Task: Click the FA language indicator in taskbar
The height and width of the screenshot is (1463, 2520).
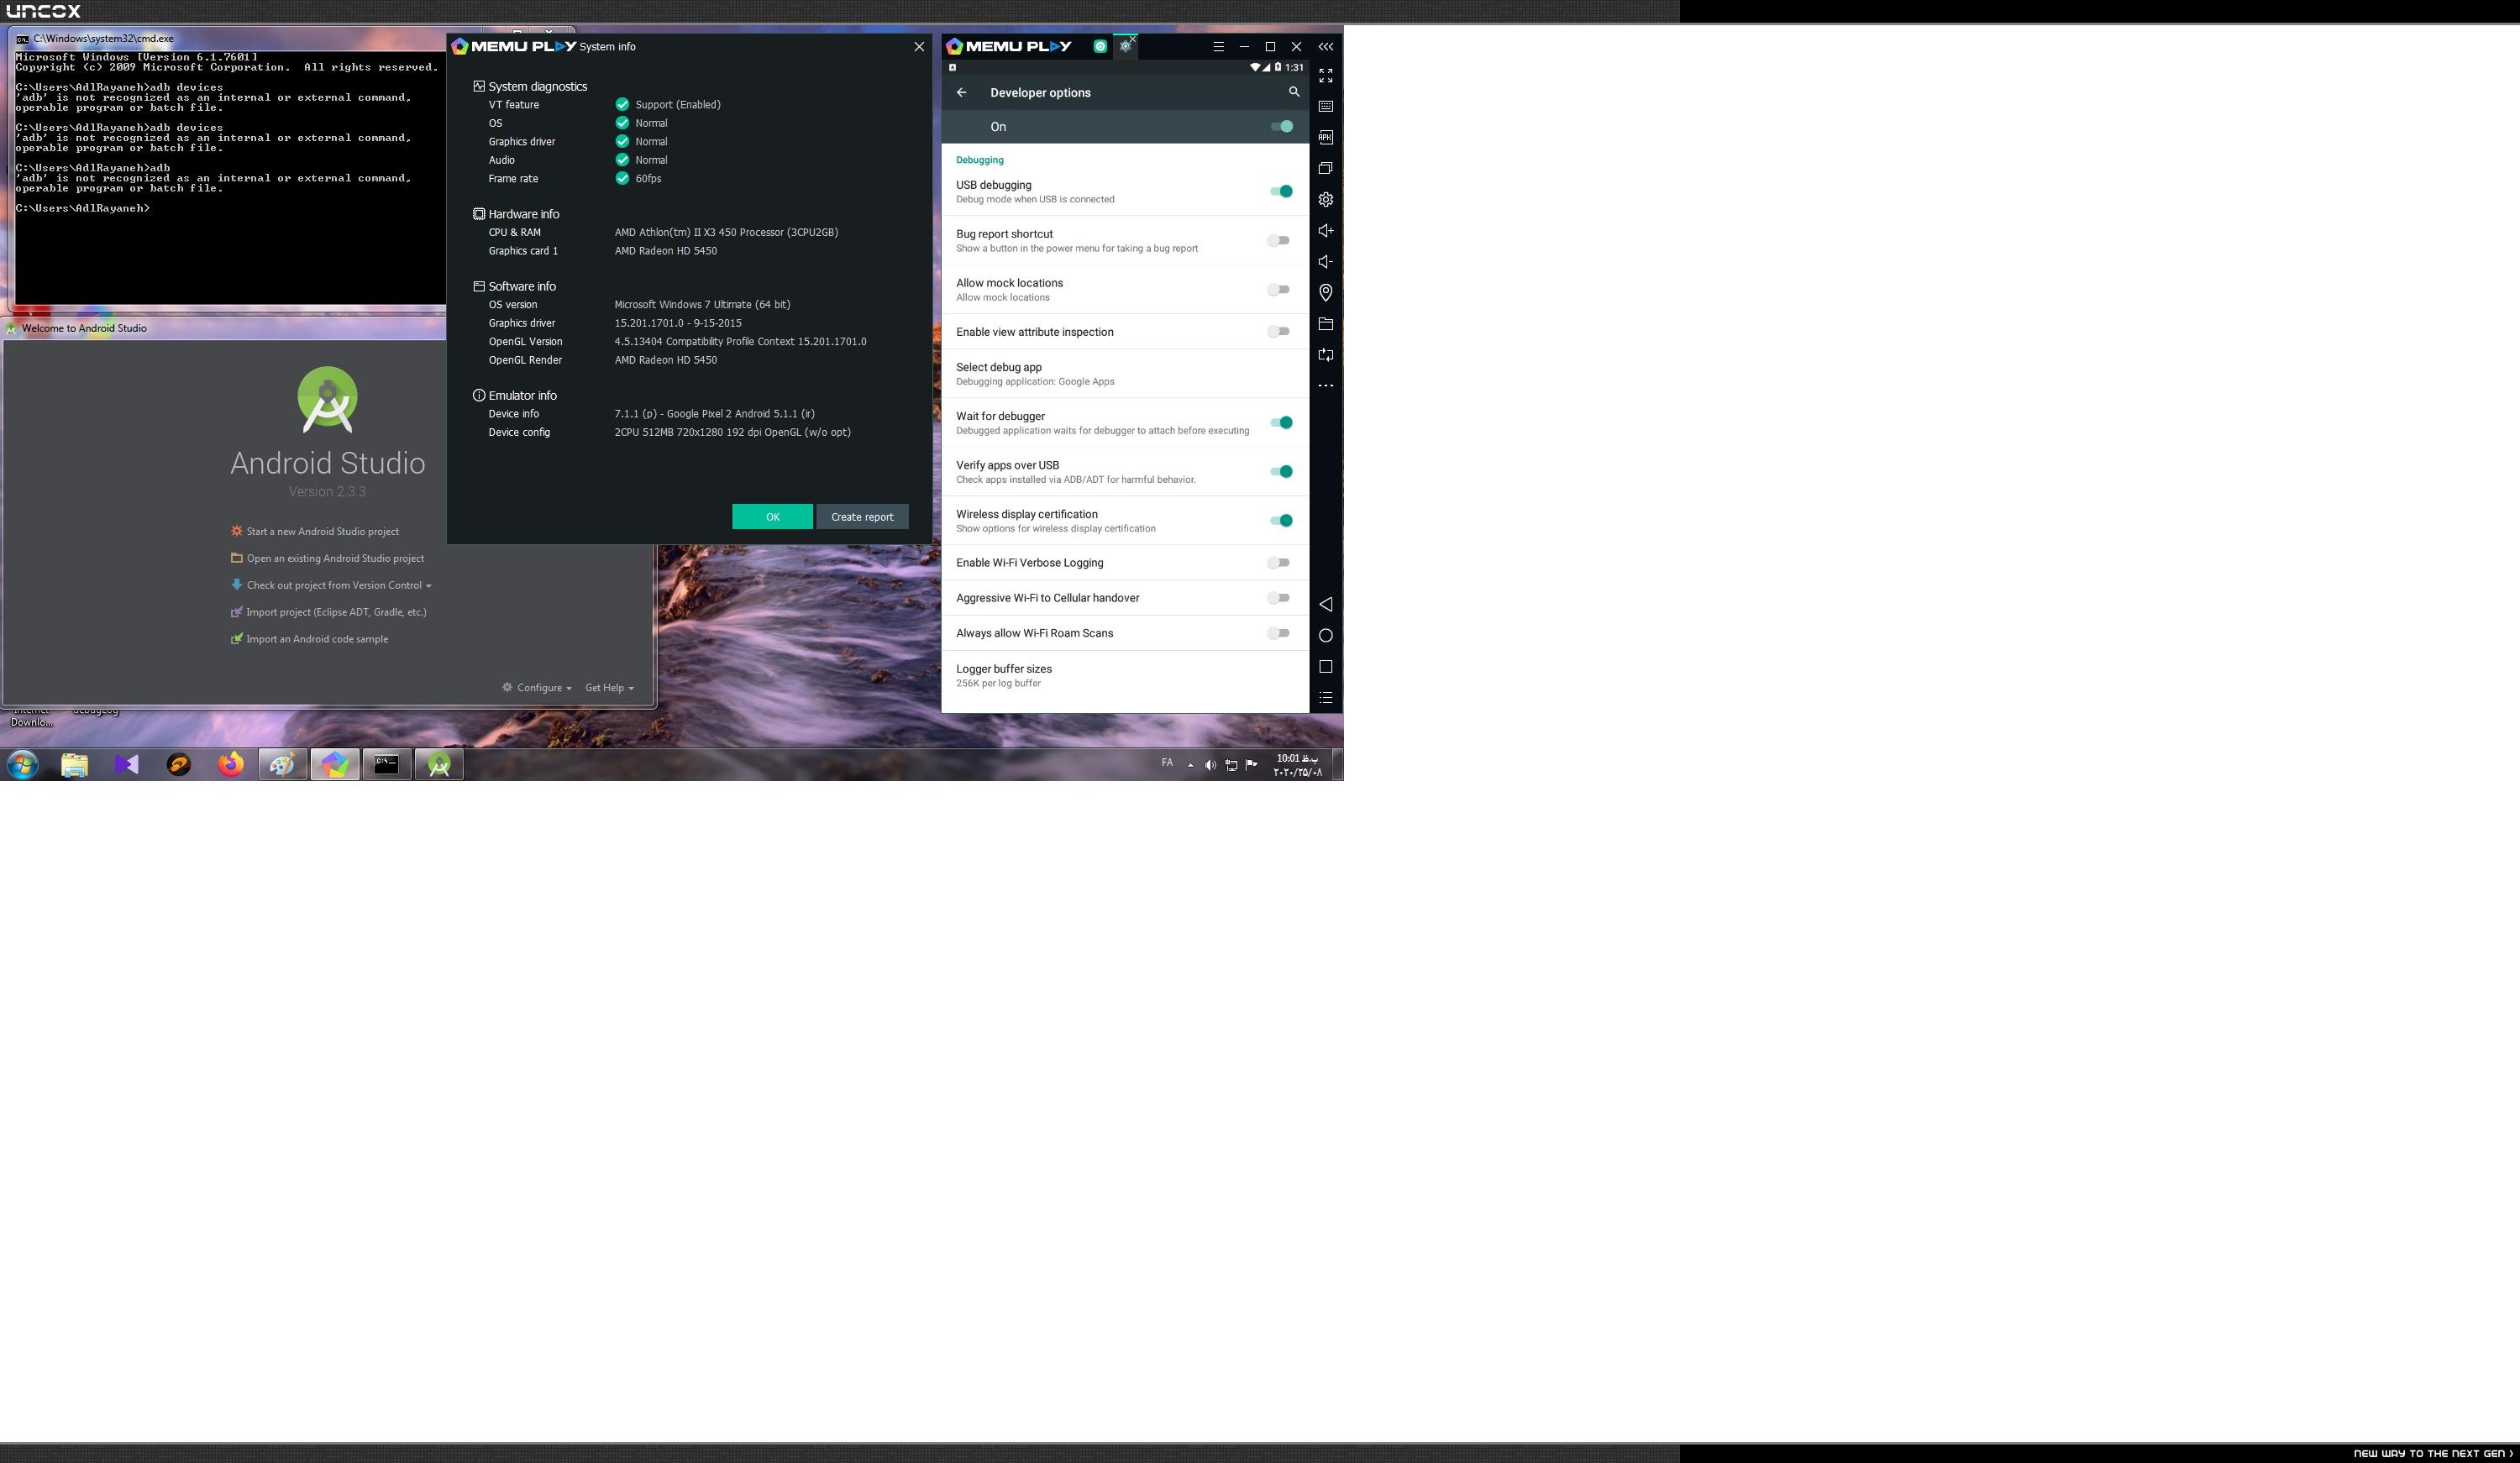Action: point(1166,763)
